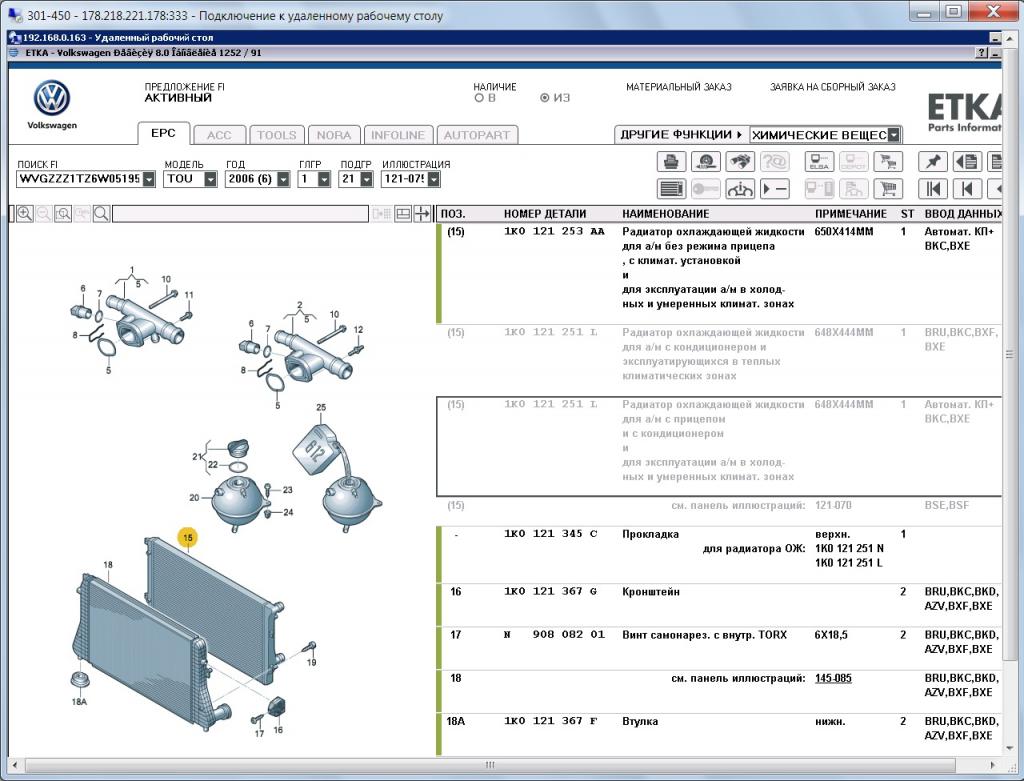Select the INFOLINE tab
The image size is (1024, 781).
coord(398,135)
